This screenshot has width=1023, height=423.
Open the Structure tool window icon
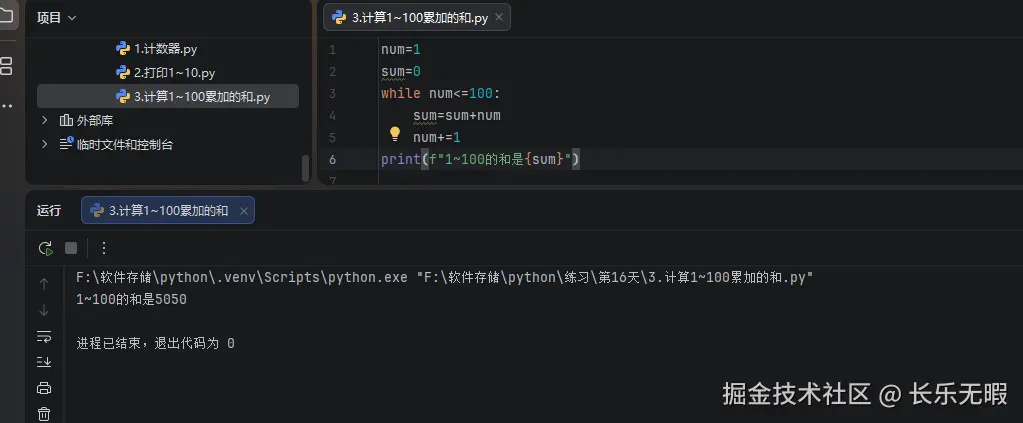[6, 65]
